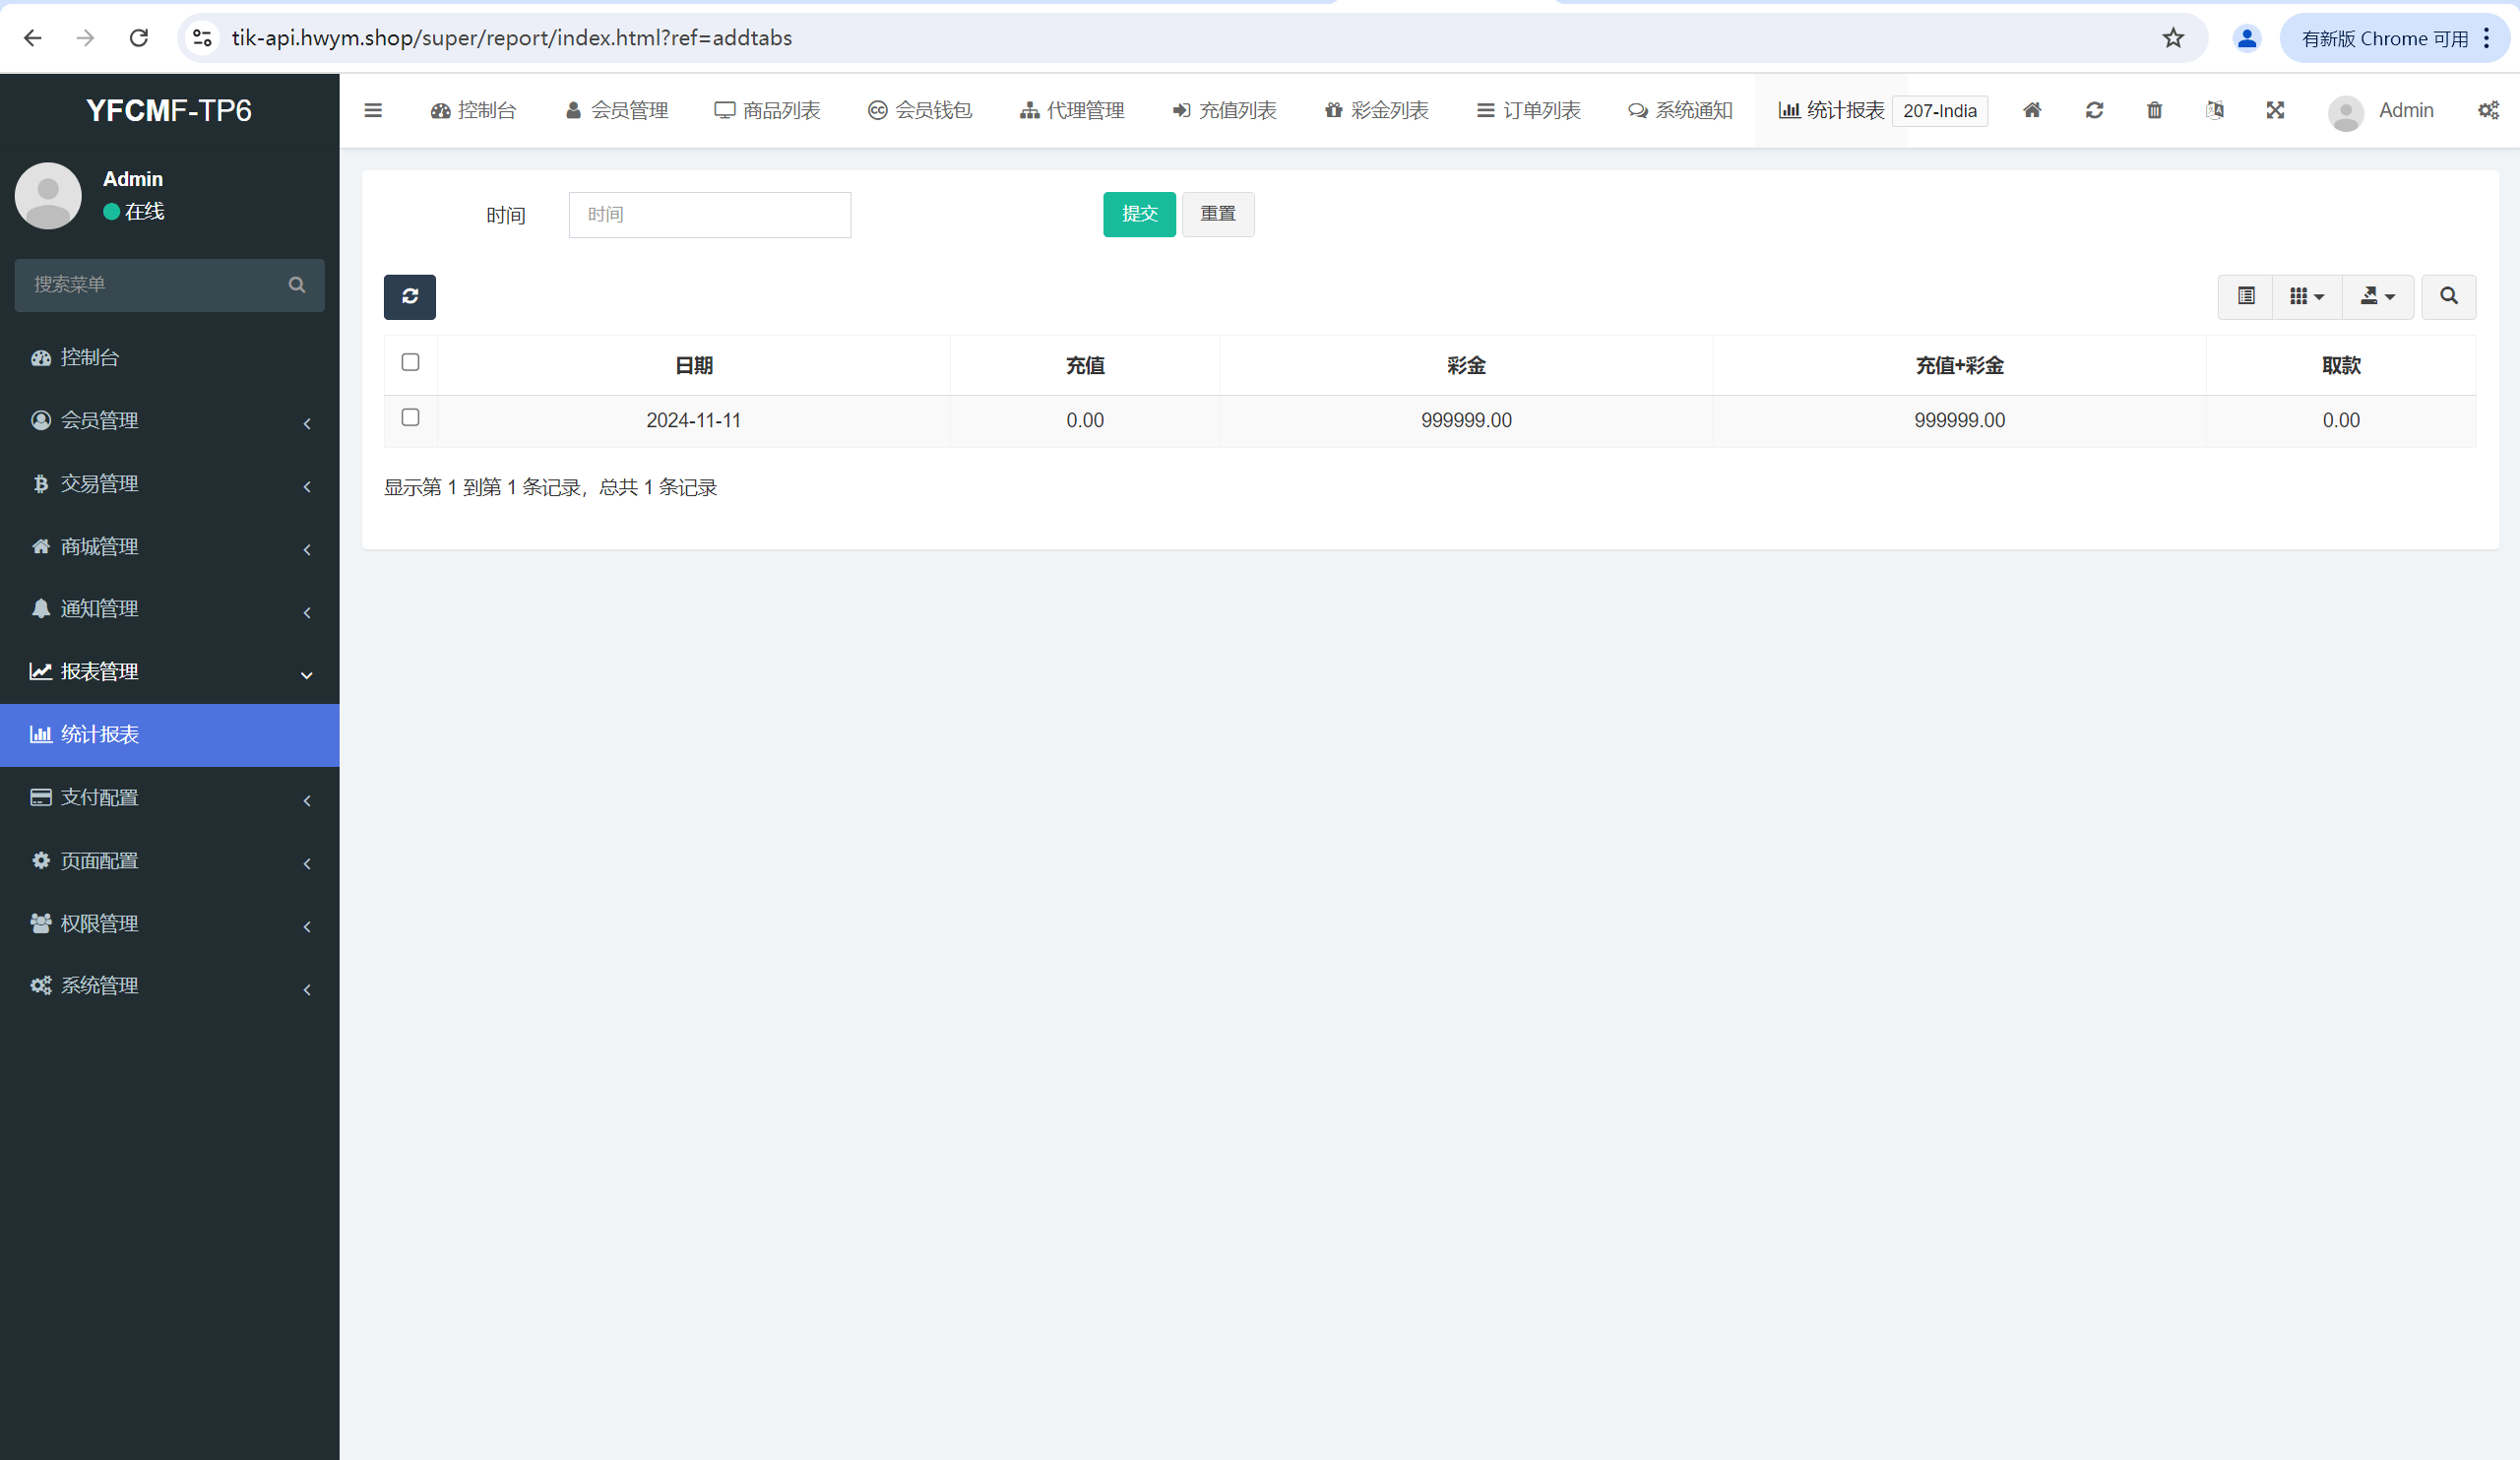Click the trash clear-cache icon
The height and width of the screenshot is (1460, 2520).
click(x=2153, y=111)
